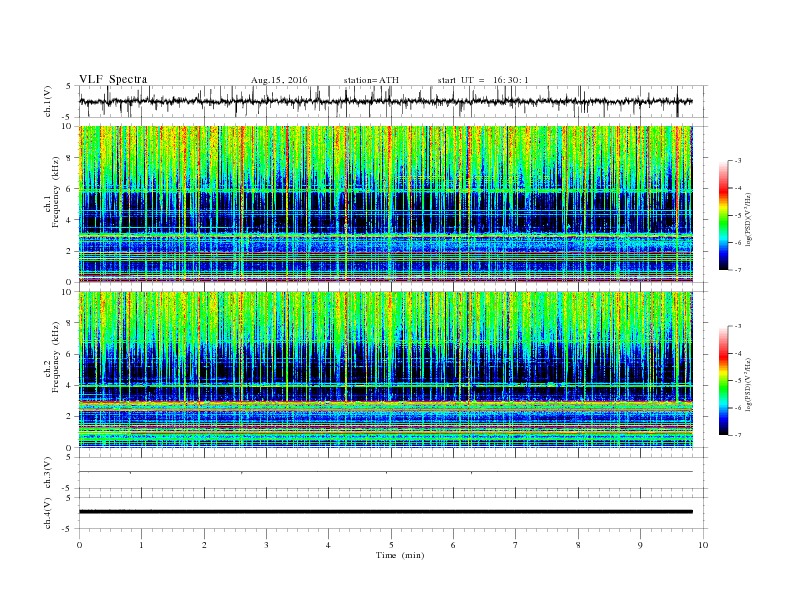Click time axis tick label "2"
The width and height of the screenshot is (792, 612).
pyautogui.click(x=204, y=545)
